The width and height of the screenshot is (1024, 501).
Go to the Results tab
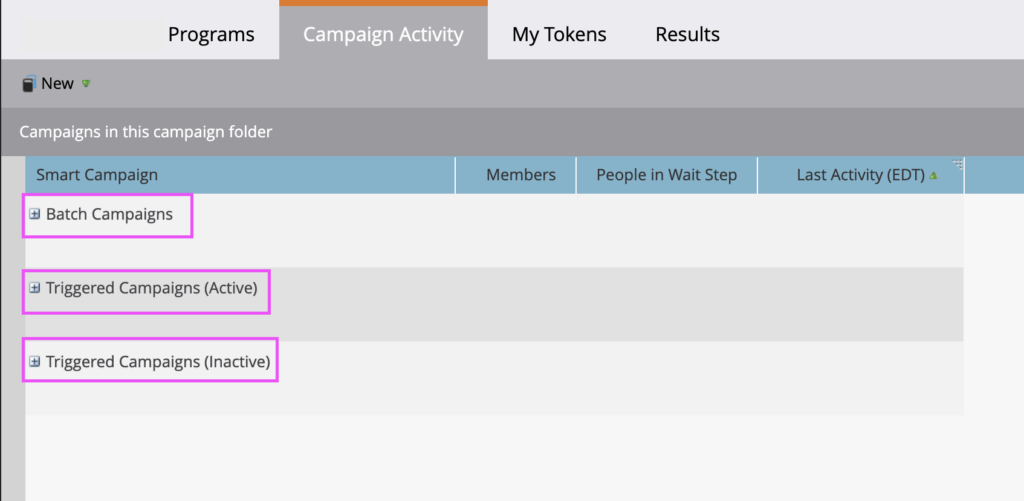coord(687,34)
